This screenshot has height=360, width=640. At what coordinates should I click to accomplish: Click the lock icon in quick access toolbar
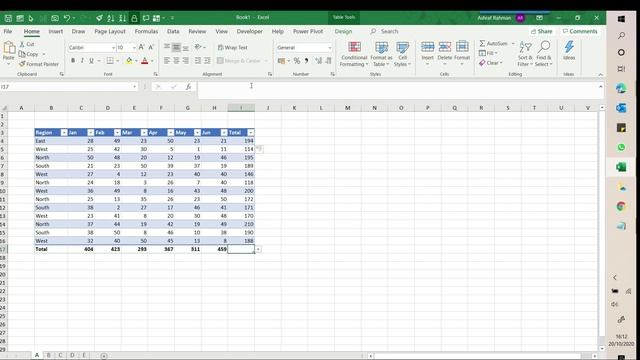click(134, 18)
